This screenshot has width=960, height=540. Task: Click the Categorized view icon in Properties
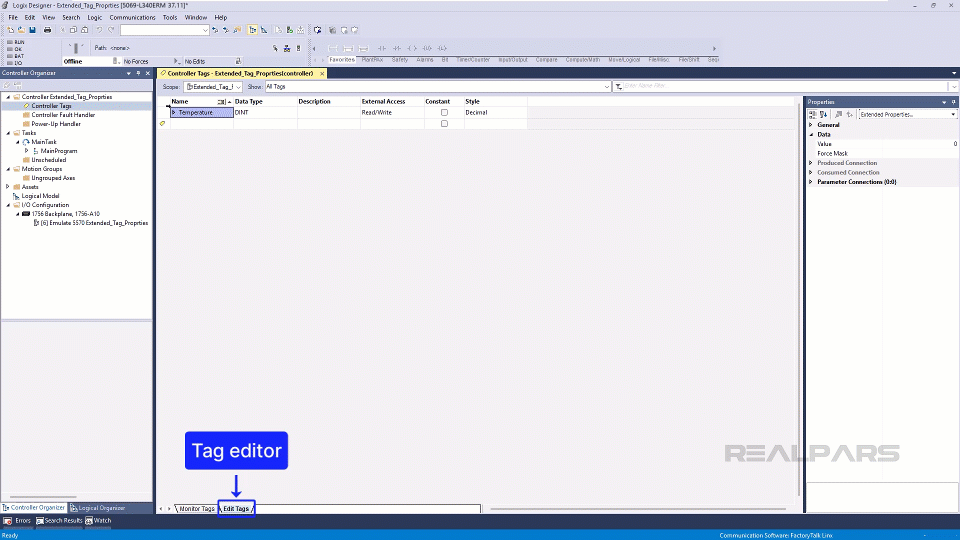(812, 114)
